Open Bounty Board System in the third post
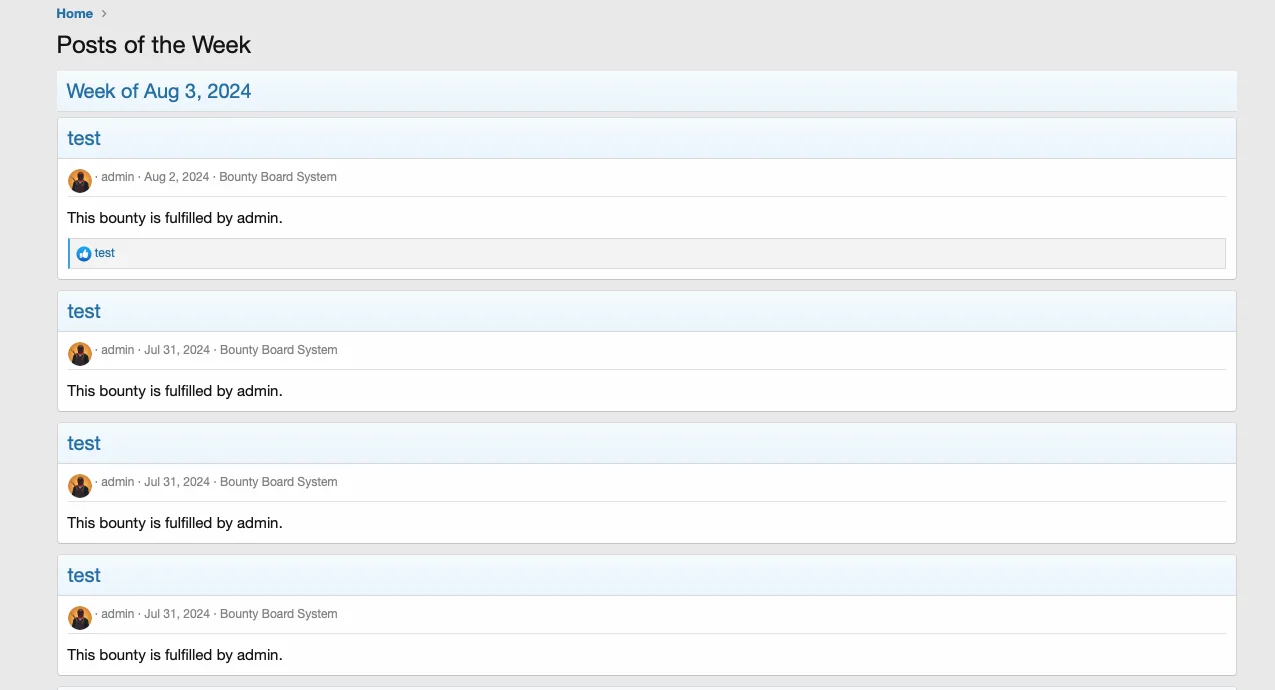The height and width of the screenshot is (690, 1275). coord(278,482)
